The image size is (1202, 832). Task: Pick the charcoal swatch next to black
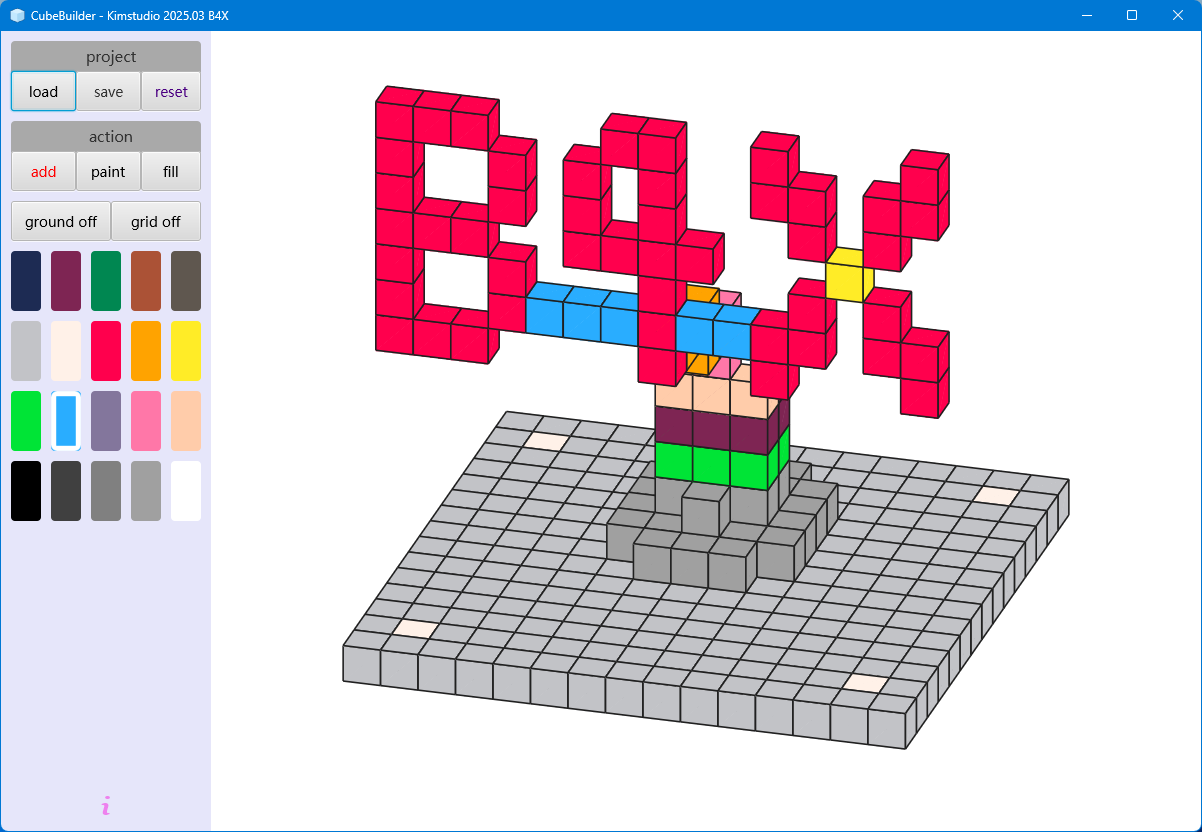click(x=66, y=491)
